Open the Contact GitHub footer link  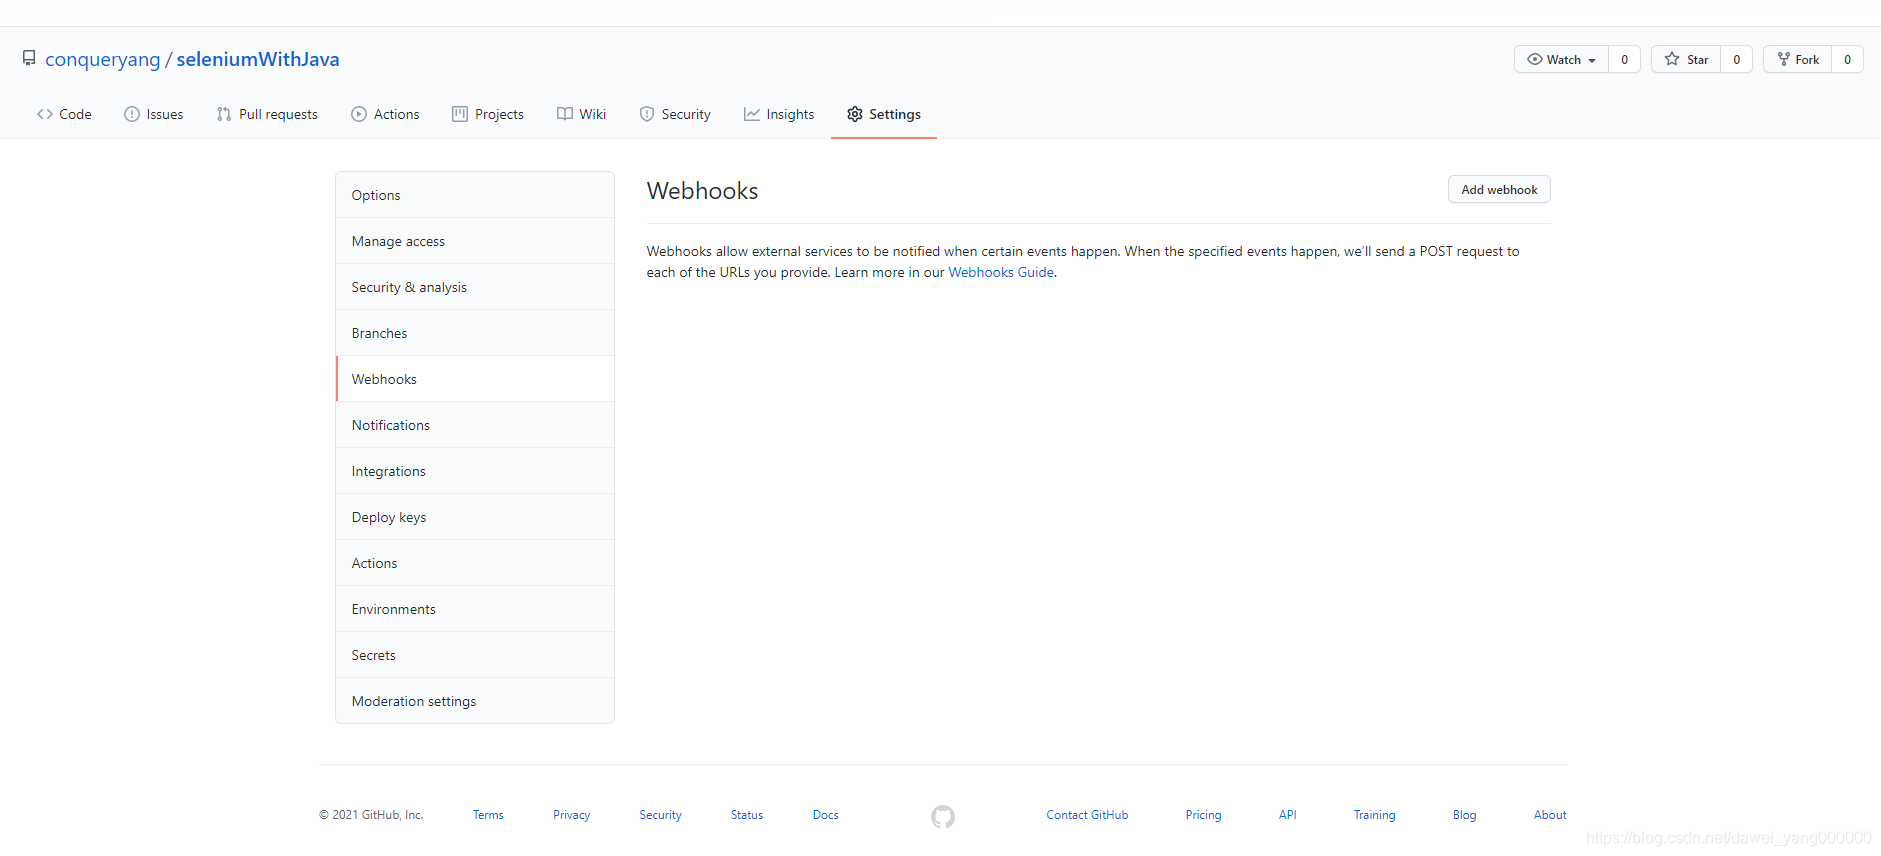tap(1087, 815)
